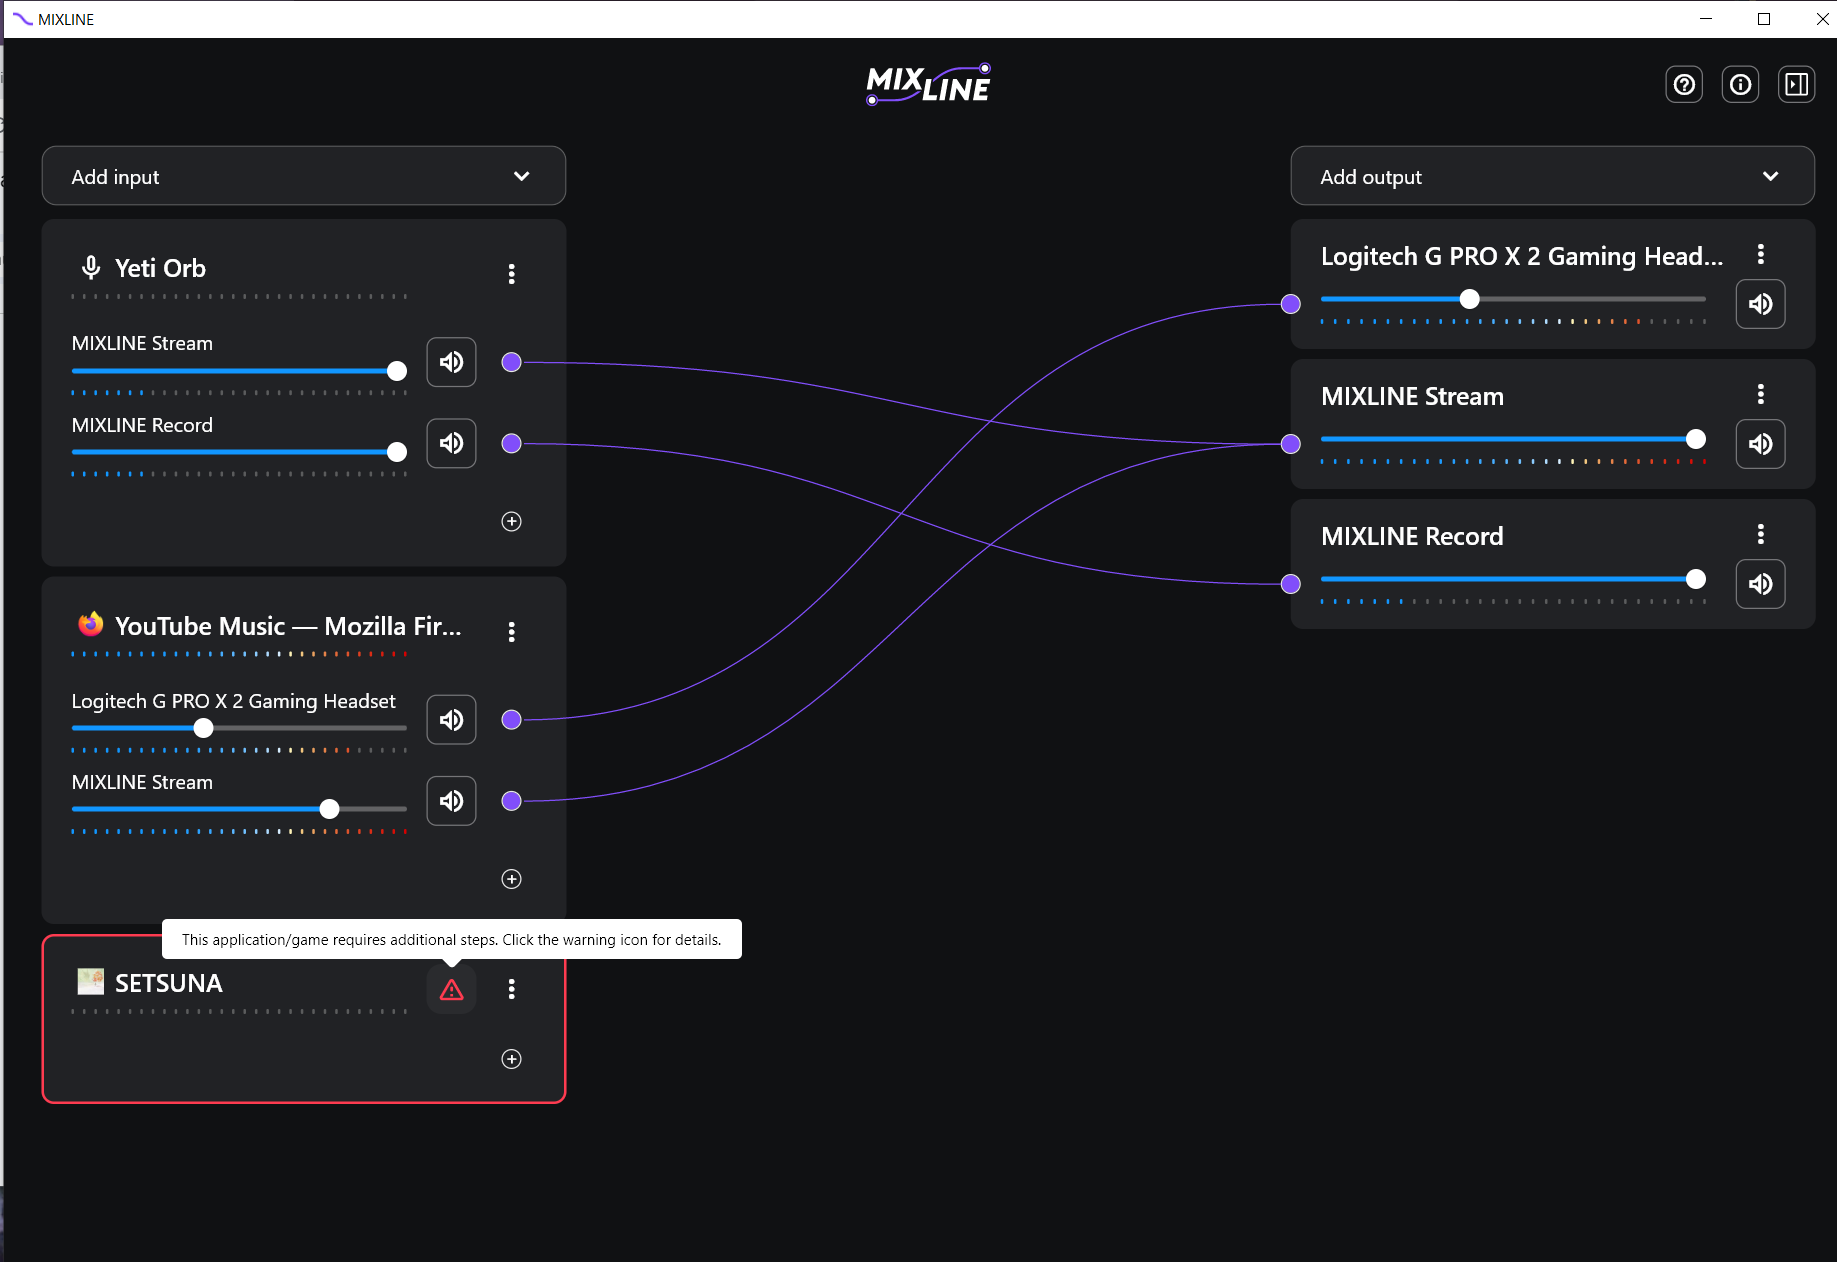The height and width of the screenshot is (1262, 1837).
Task: Open Logitech G PRO X 2 output options menu
Action: 1761,254
